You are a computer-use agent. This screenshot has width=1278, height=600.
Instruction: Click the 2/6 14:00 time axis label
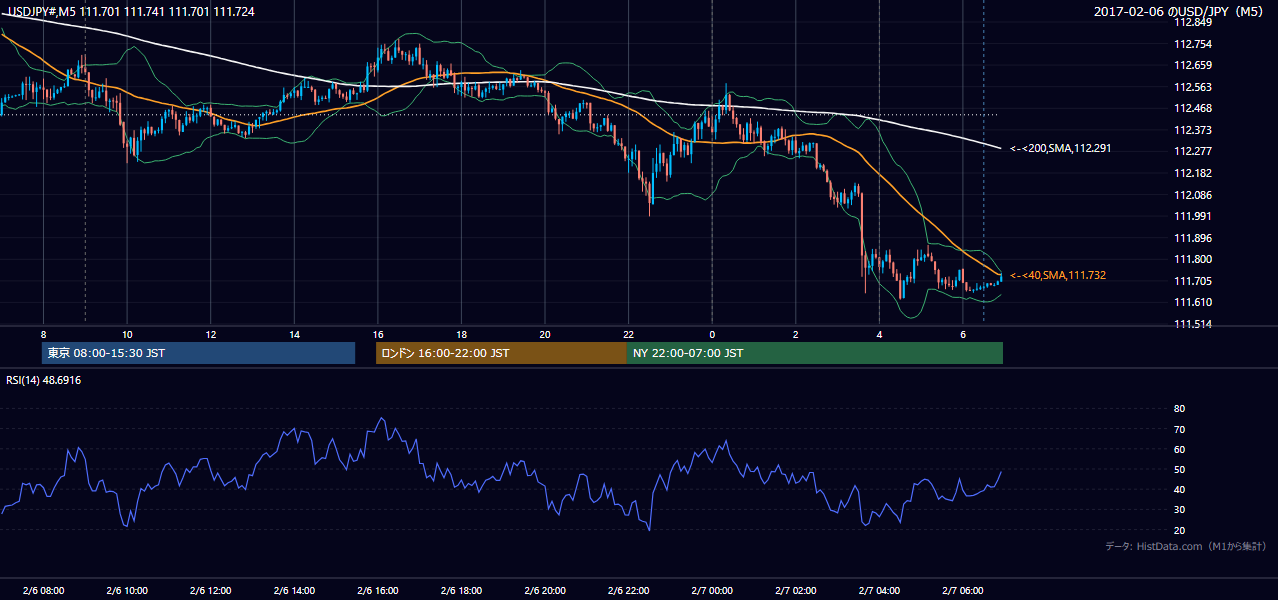click(293, 591)
